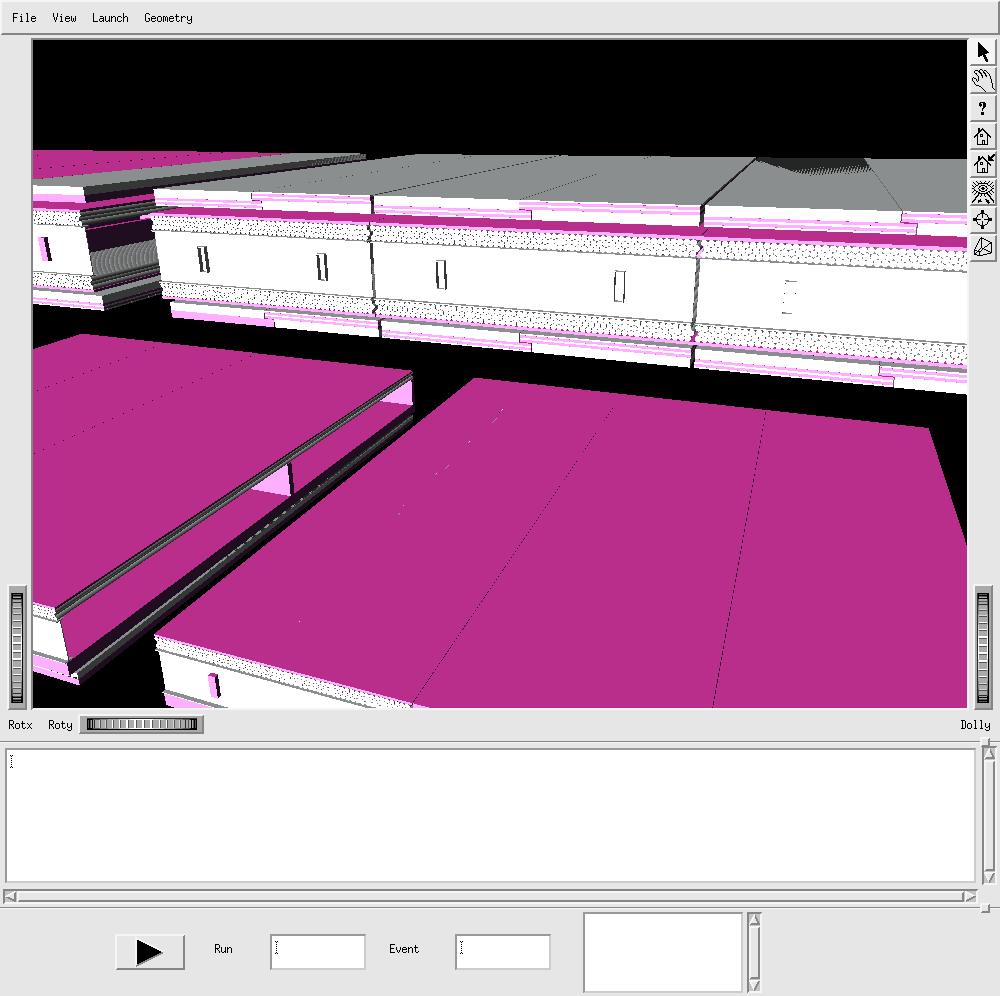The height and width of the screenshot is (996, 1000).
Task: Select the pick arrow tool
Action: pyautogui.click(x=983, y=53)
